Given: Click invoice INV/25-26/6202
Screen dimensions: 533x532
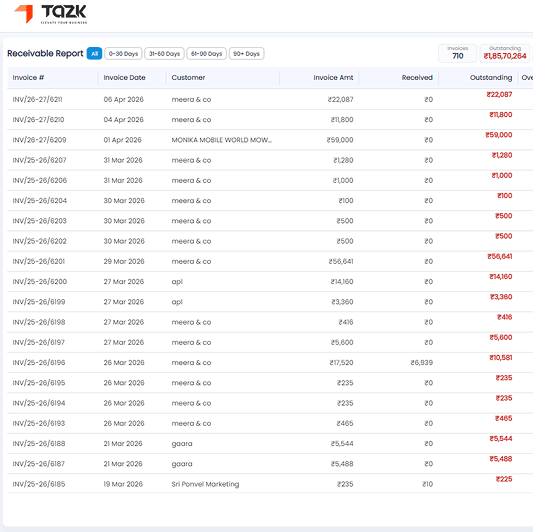Looking at the screenshot, I should click(x=39, y=241).
